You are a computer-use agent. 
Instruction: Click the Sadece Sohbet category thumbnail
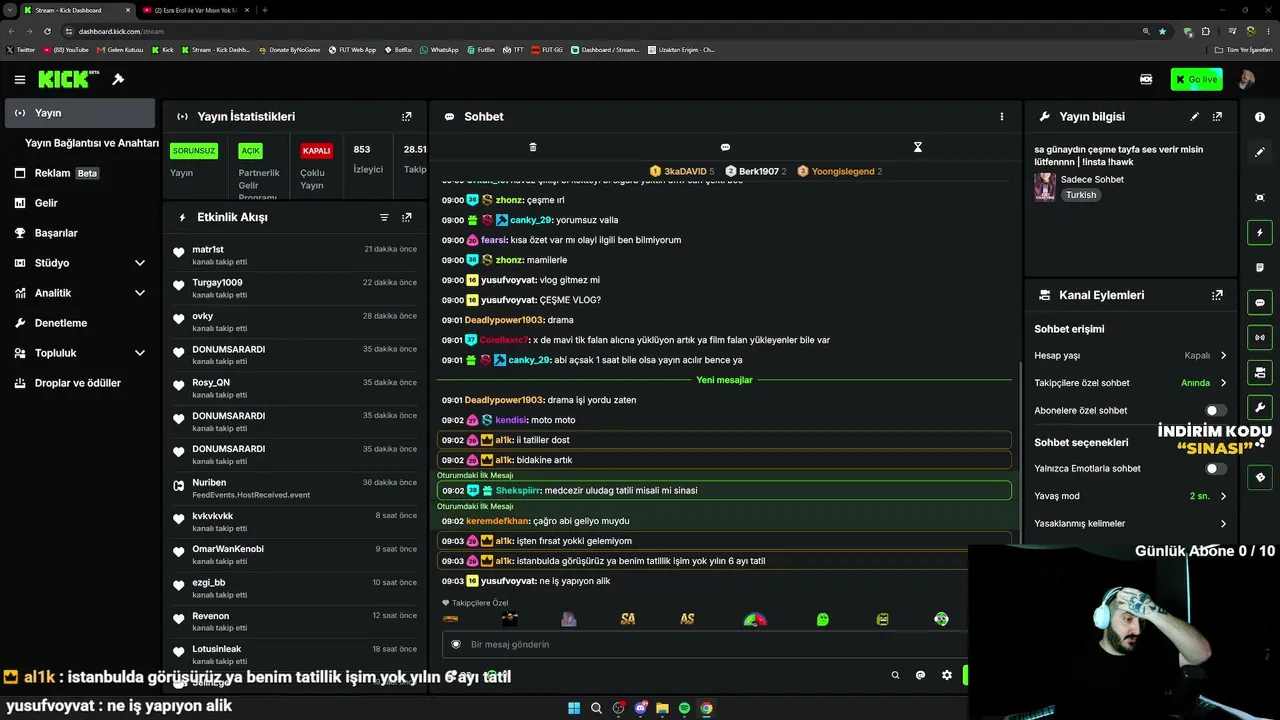1045,187
